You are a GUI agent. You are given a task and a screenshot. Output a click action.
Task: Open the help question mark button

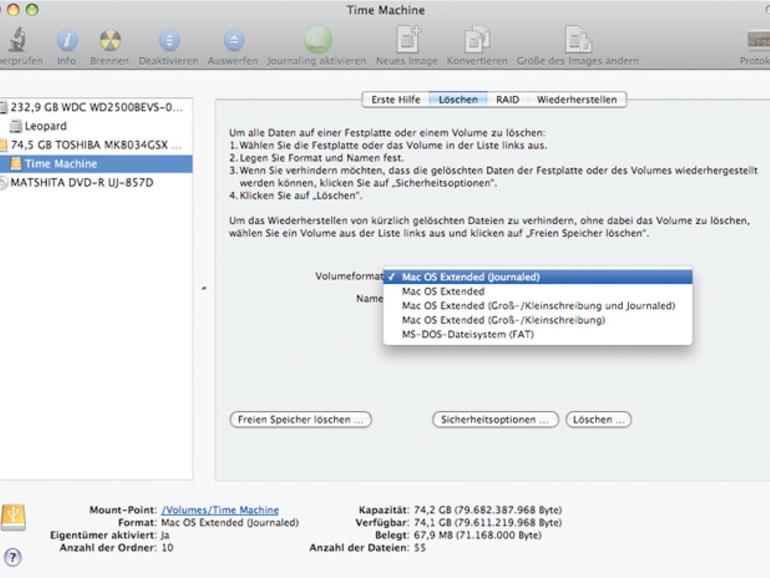[13, 557]
